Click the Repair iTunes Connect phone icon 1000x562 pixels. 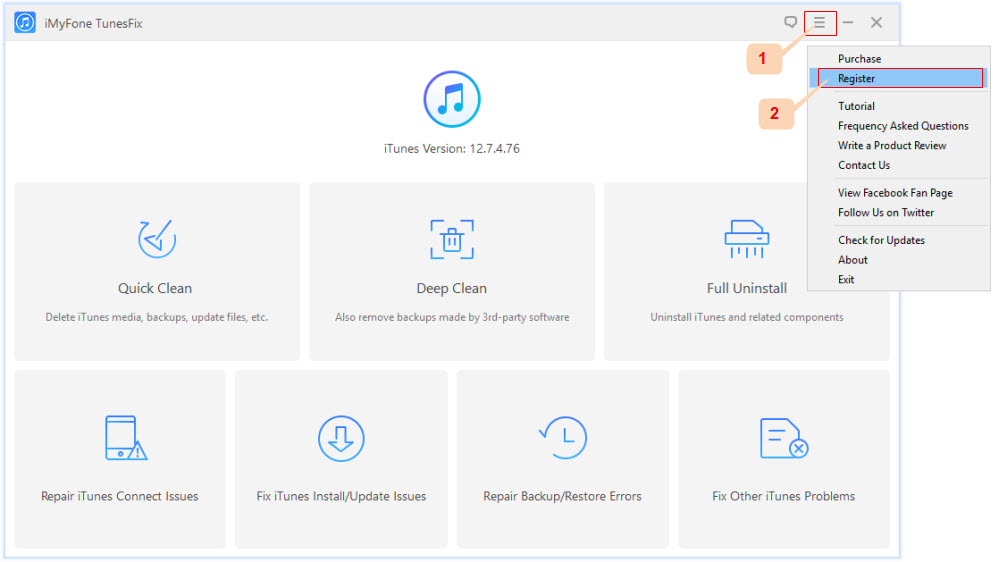[x=126, y=438]
